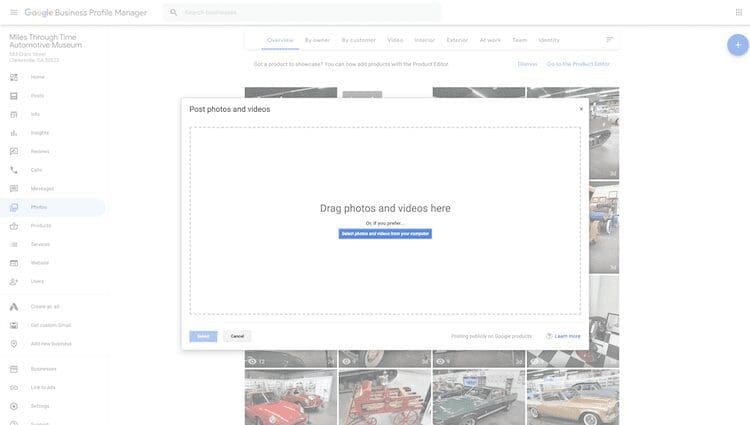Open the Google apps grid
This screenshot has height=425, width=750.
point(739,12)
